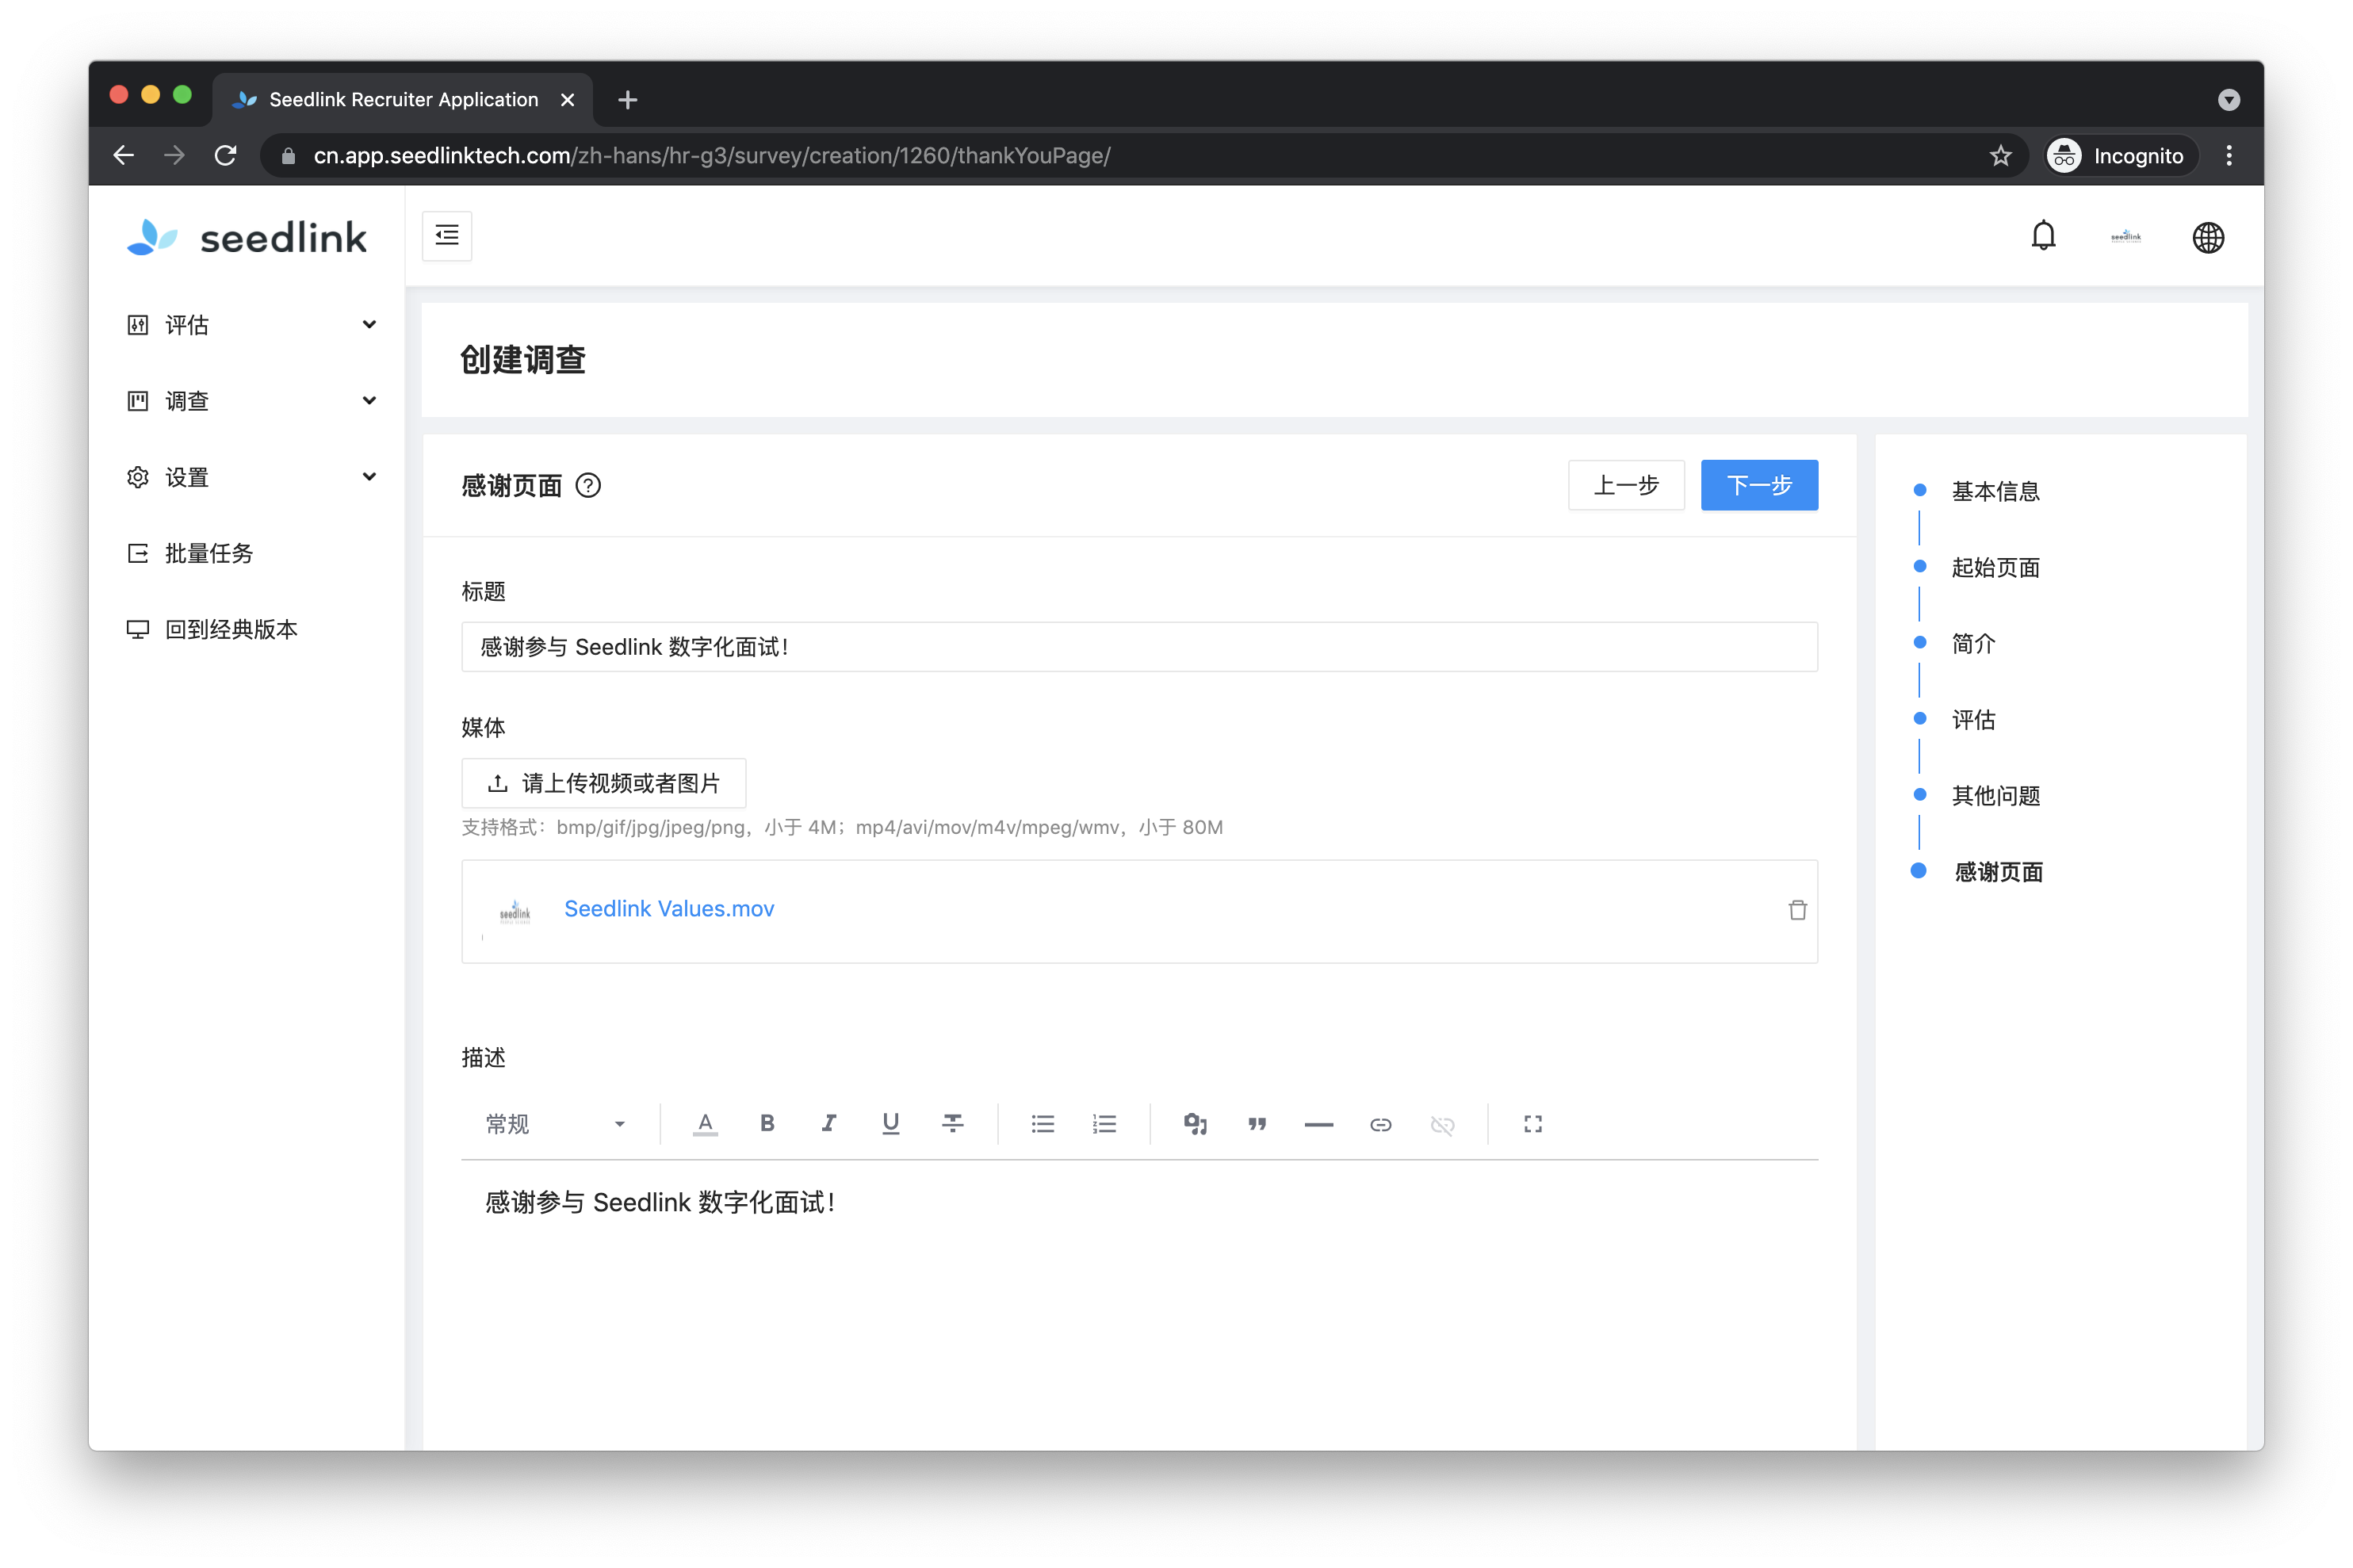The height and width of the screenshot is (1568, 2353).
Task: Close the Seedlink Recruiter Application tab
Action: [x=567, y=99]
